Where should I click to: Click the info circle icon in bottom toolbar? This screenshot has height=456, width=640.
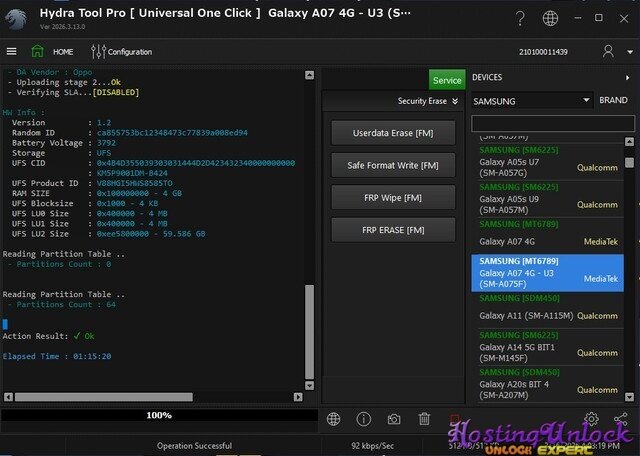[364, 419]
